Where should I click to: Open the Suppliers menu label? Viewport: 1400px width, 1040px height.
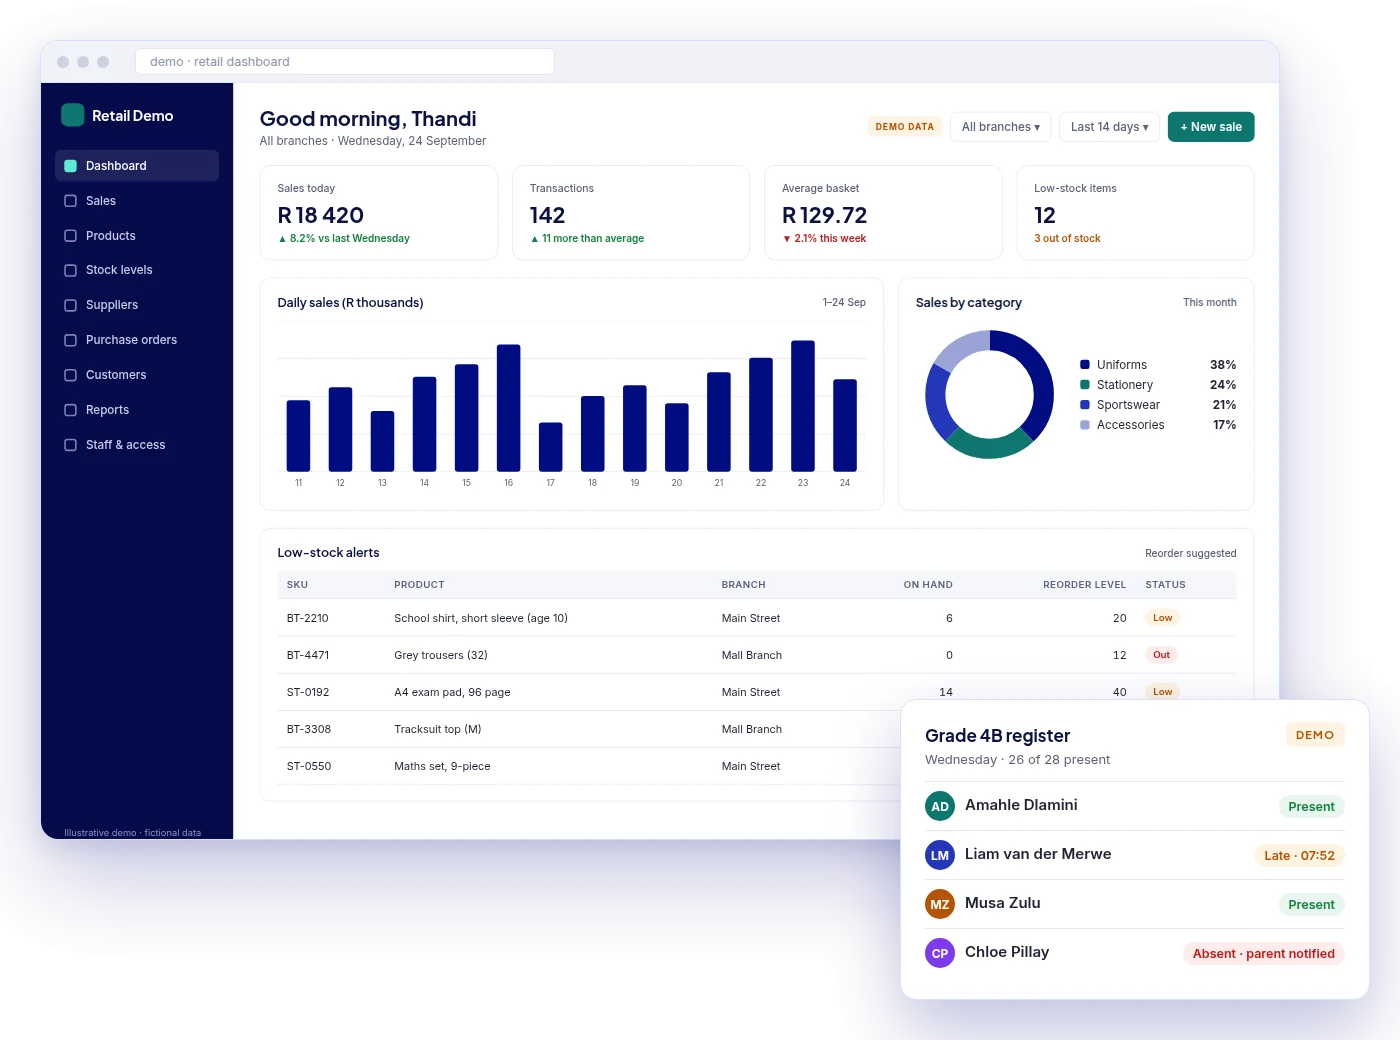pos(112,305)
